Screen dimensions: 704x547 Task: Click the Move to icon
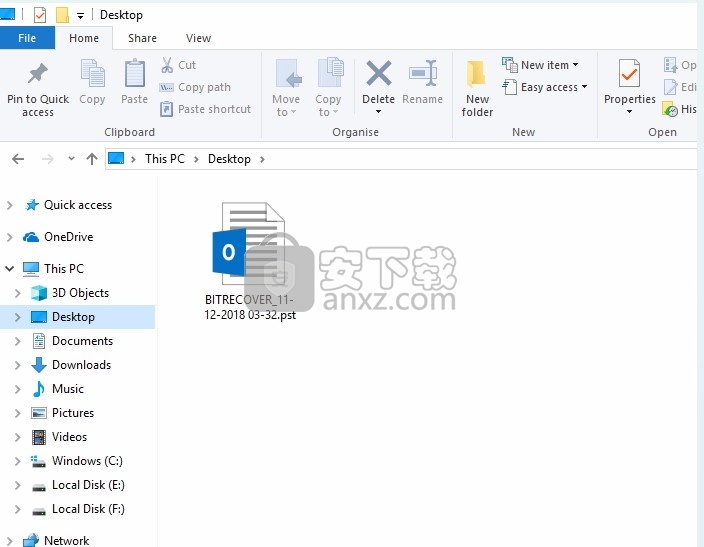287,73
